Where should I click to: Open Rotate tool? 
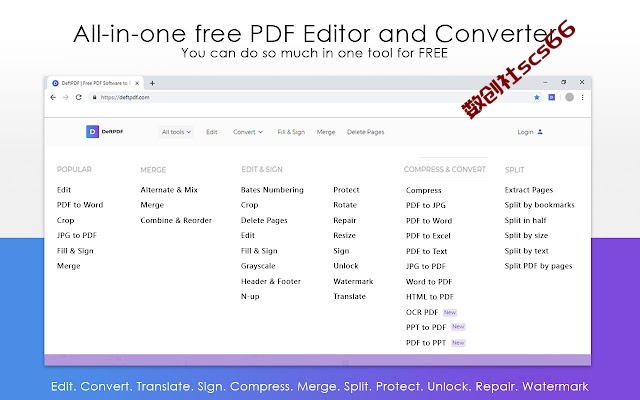coord(345,205)
